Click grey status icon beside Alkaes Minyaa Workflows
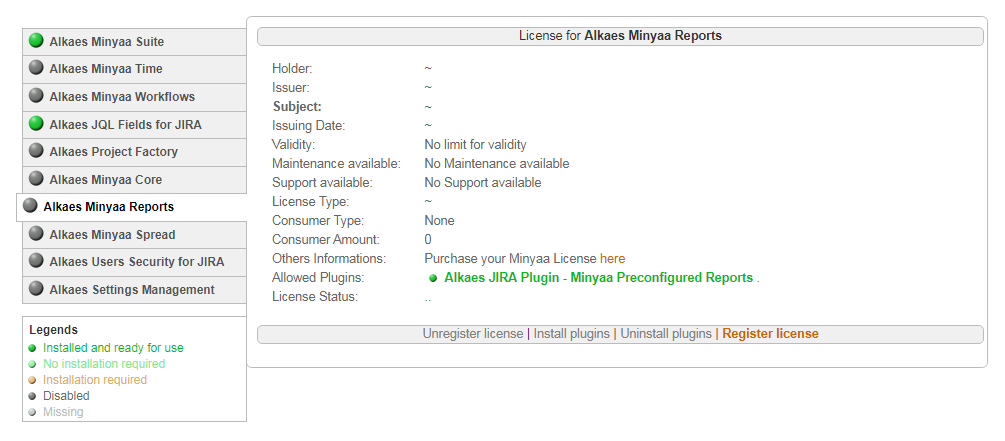Image resolution: width=1005 pixels, height=441 pixels. pyautogui.click(x=37, y=96)
